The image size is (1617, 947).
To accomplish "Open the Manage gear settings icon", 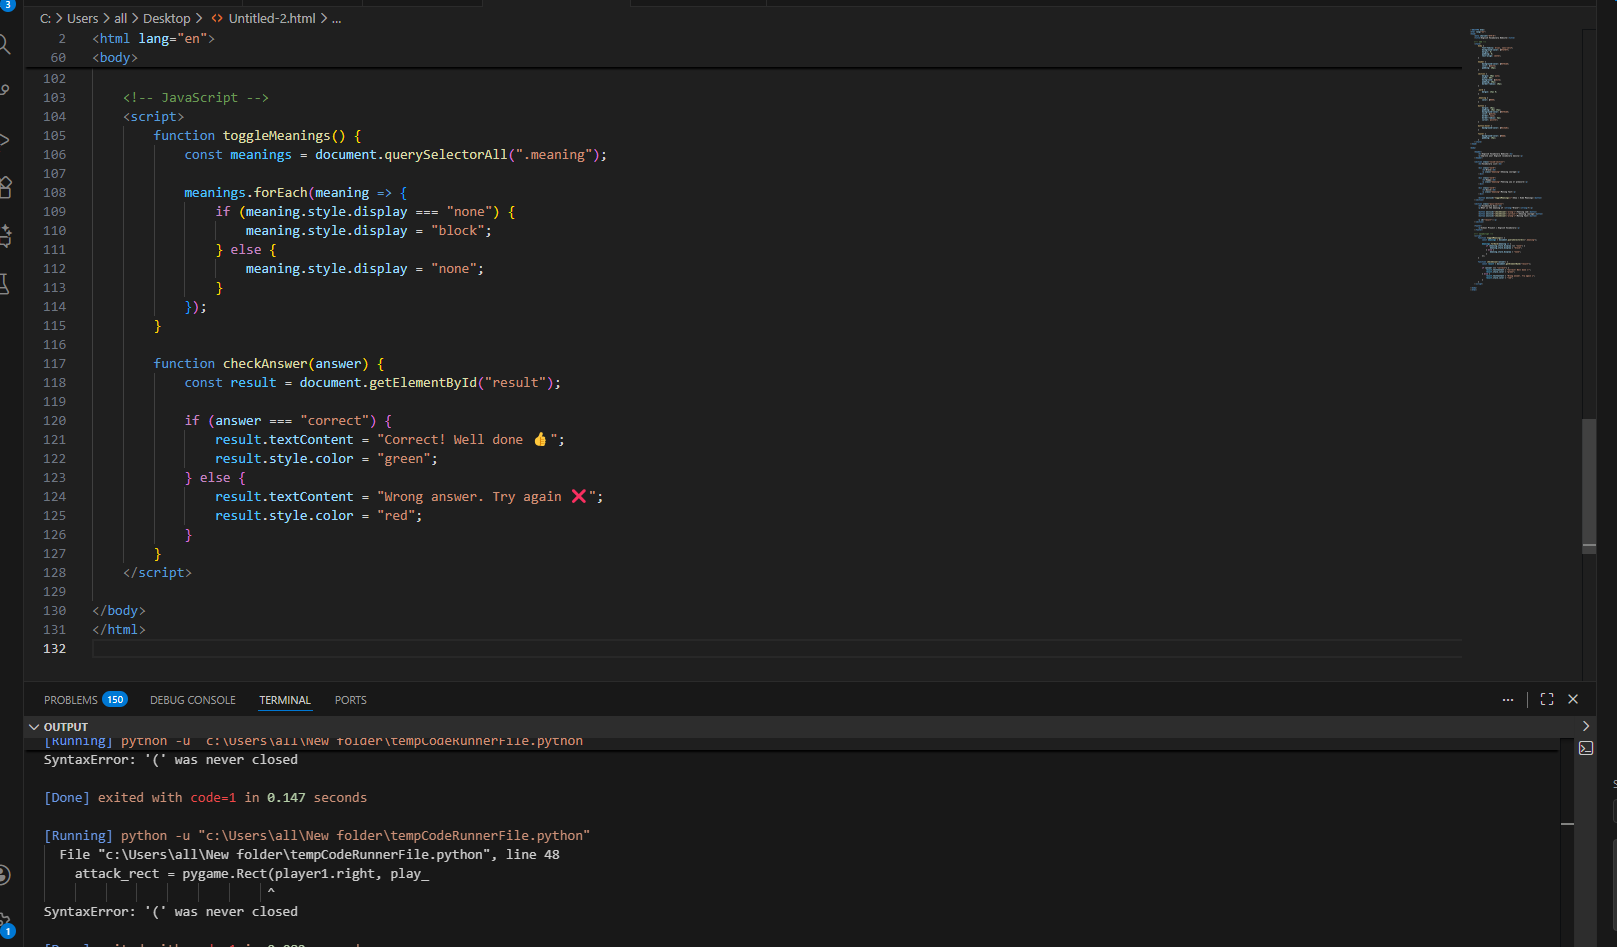I will point(5,922).
